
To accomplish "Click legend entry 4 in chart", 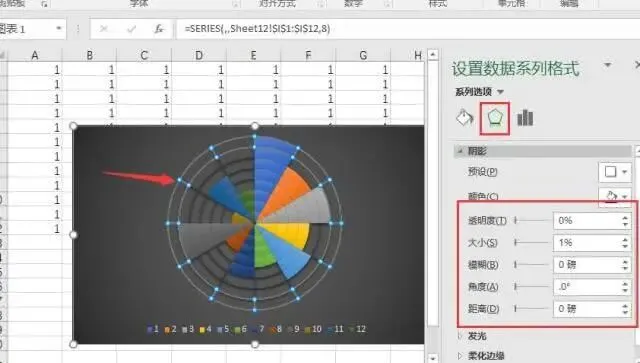I will (205, 329).
